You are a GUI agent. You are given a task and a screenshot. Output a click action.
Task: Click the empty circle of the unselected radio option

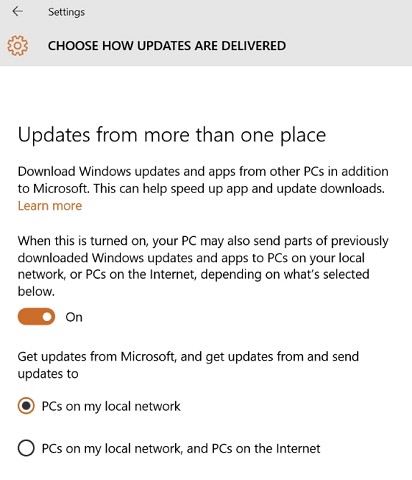click(26, 448)
